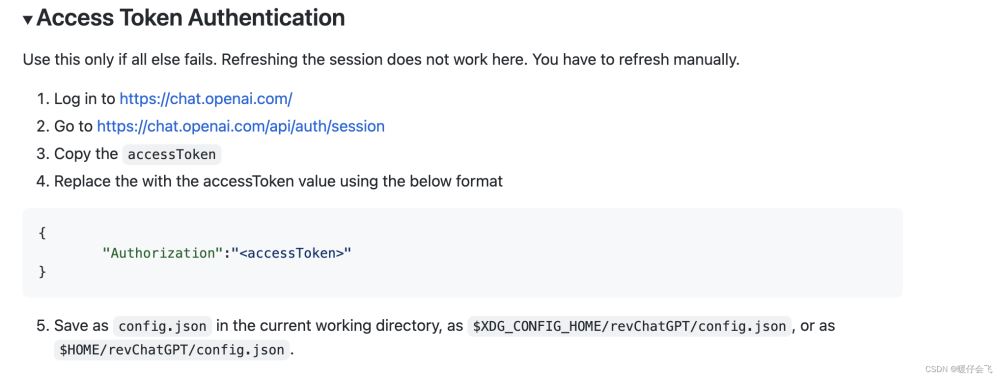The image size is (1000, 378).
Task: Click the $XDG_CONFIG_HOME/revChatGPT/config.json path
Action: click(x=629, y=326)
